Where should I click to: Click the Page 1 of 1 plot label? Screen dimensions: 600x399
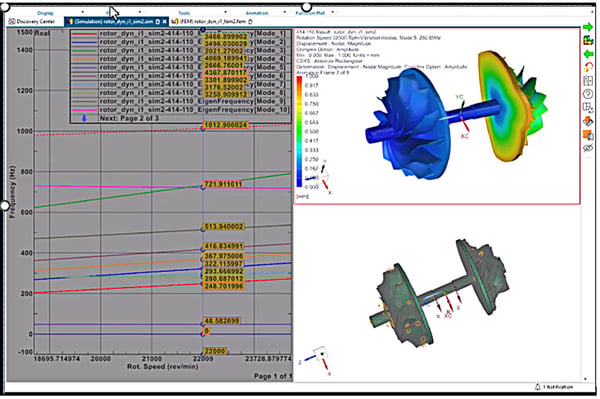pyautogui.click(x=273, y=376)
